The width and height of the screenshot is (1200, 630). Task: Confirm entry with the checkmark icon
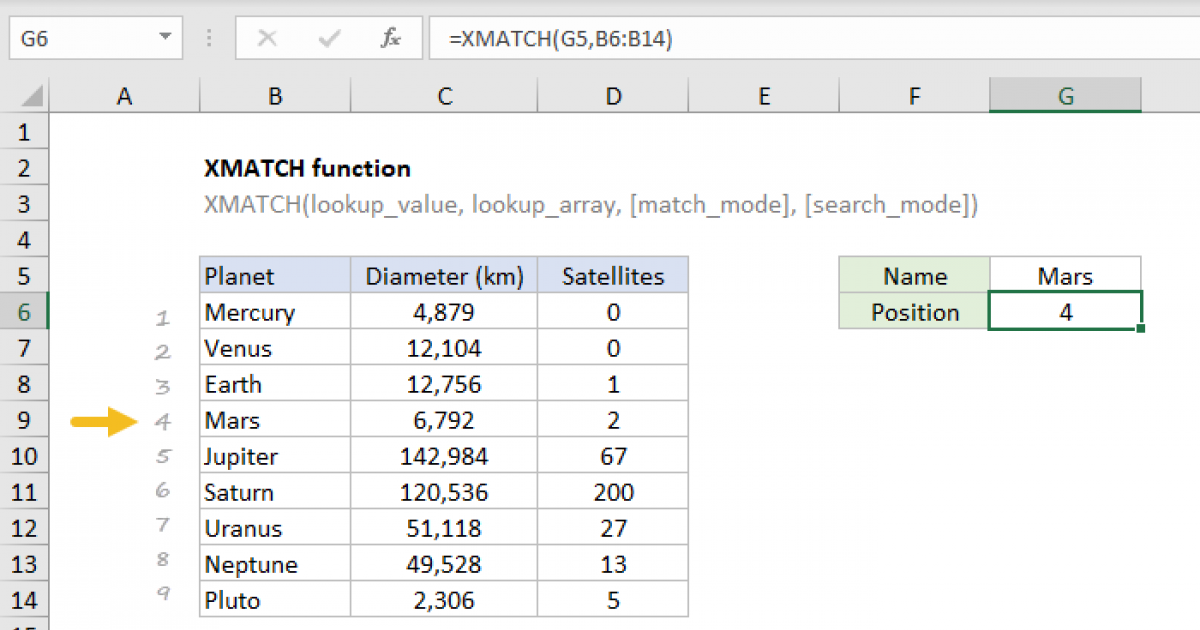point(327,38)
